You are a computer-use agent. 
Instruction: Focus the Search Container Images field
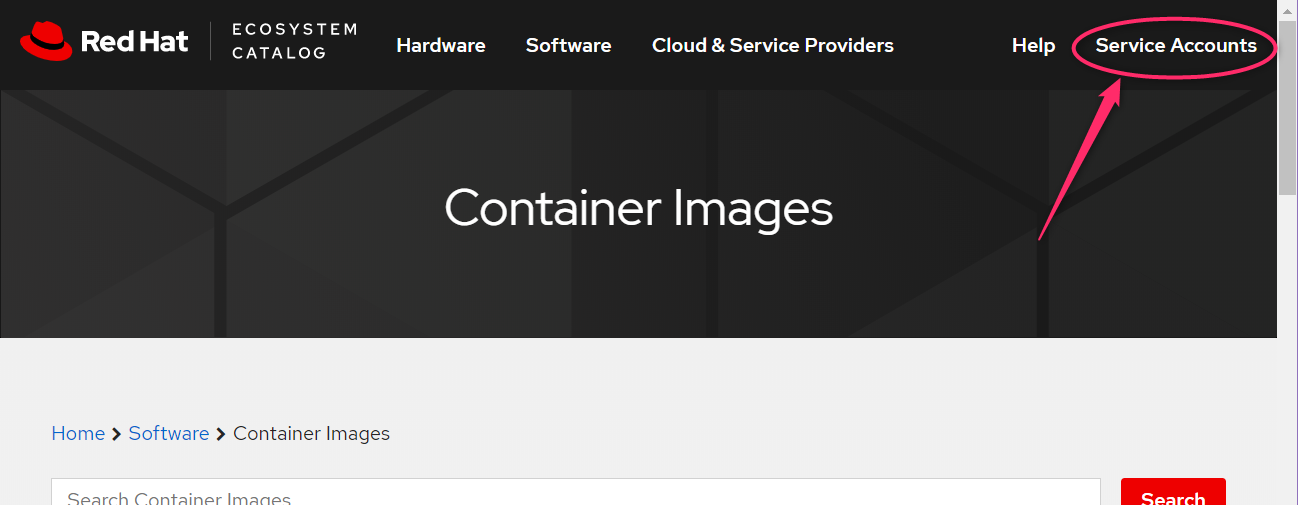click(x=576, y=492)
